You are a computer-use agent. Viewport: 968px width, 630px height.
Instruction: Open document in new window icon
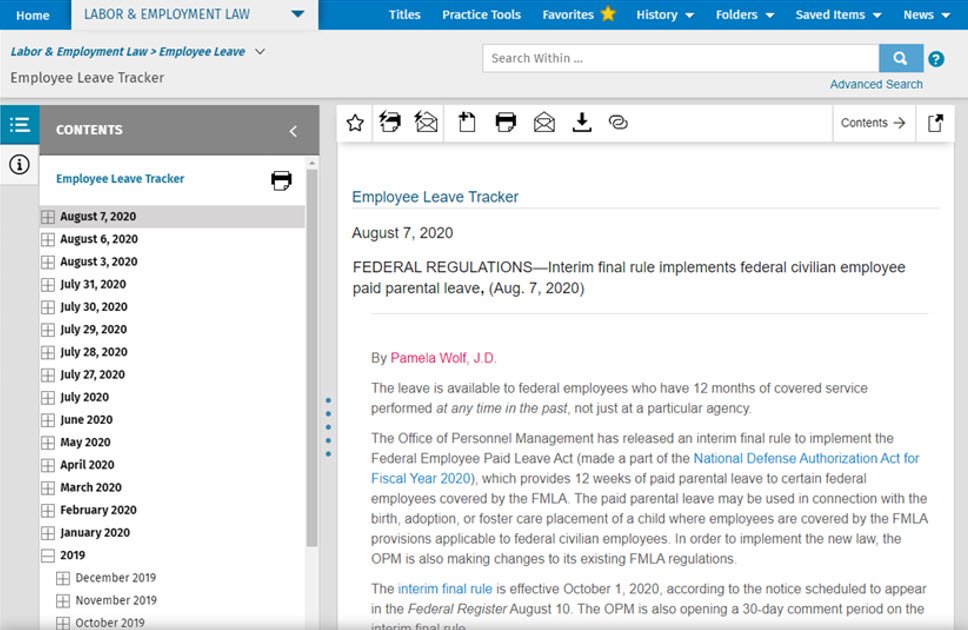[935, 122]
